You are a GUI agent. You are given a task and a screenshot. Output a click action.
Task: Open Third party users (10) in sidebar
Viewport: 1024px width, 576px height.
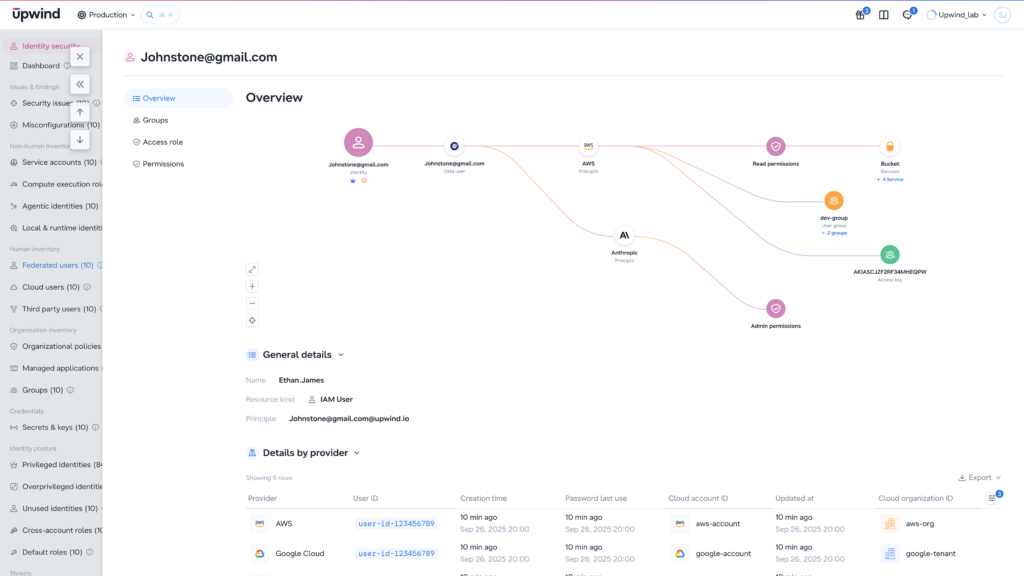click(53, 309)
